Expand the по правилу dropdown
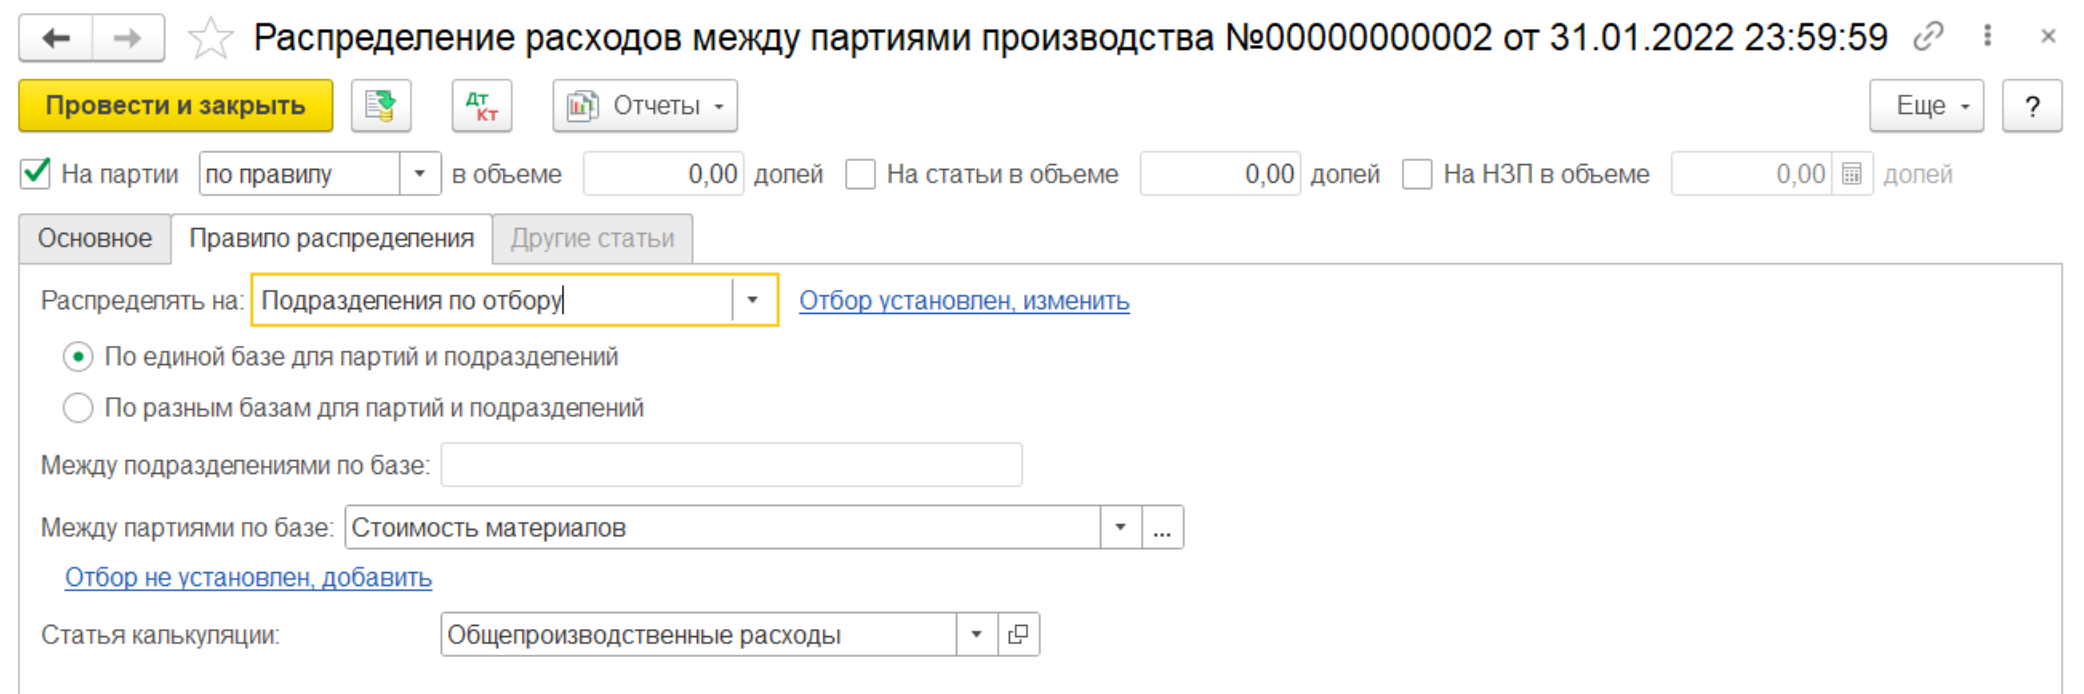 tap(420, 174)
